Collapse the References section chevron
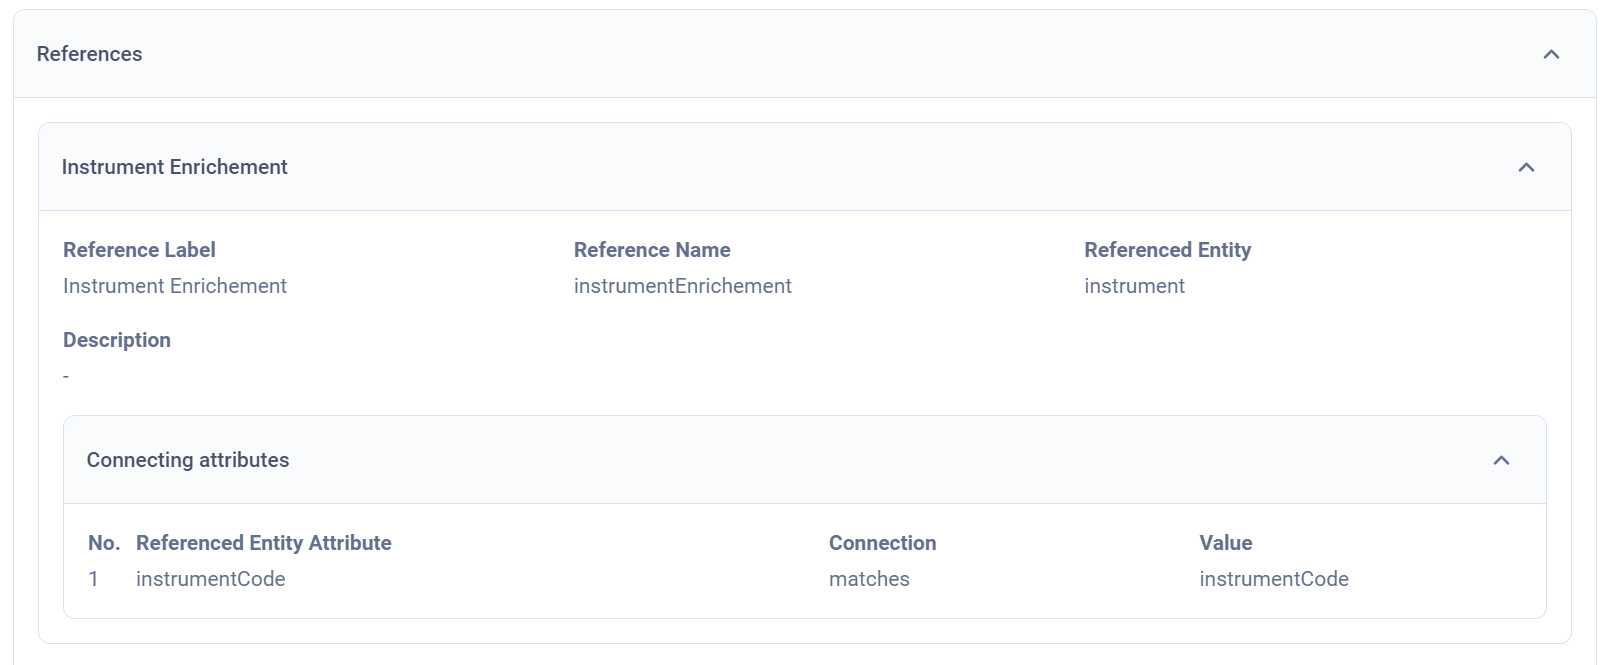The image size is (1605, 665). tap(1551, 54)
